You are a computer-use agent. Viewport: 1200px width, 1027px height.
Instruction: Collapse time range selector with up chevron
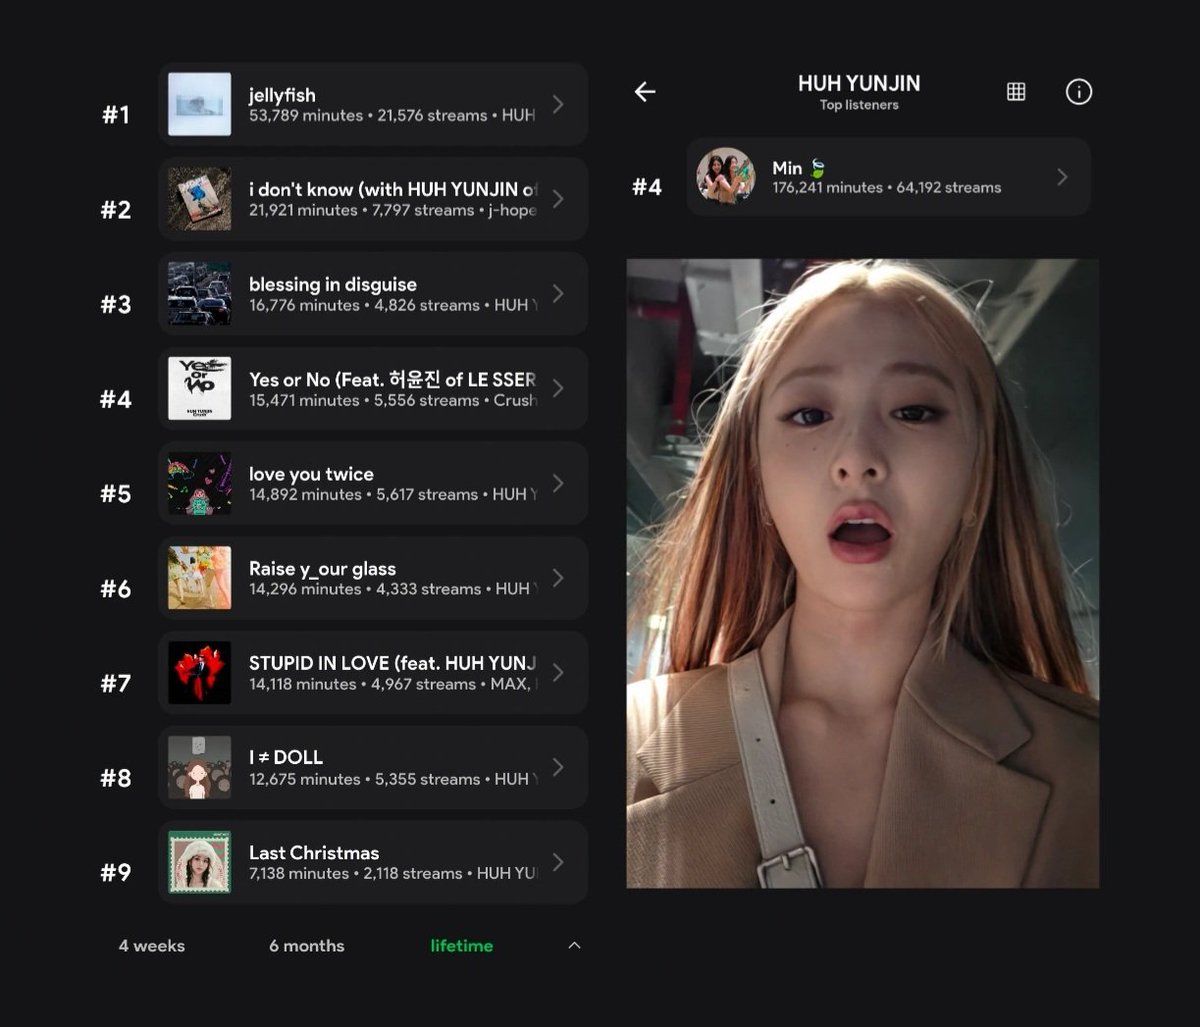point(574,945)
